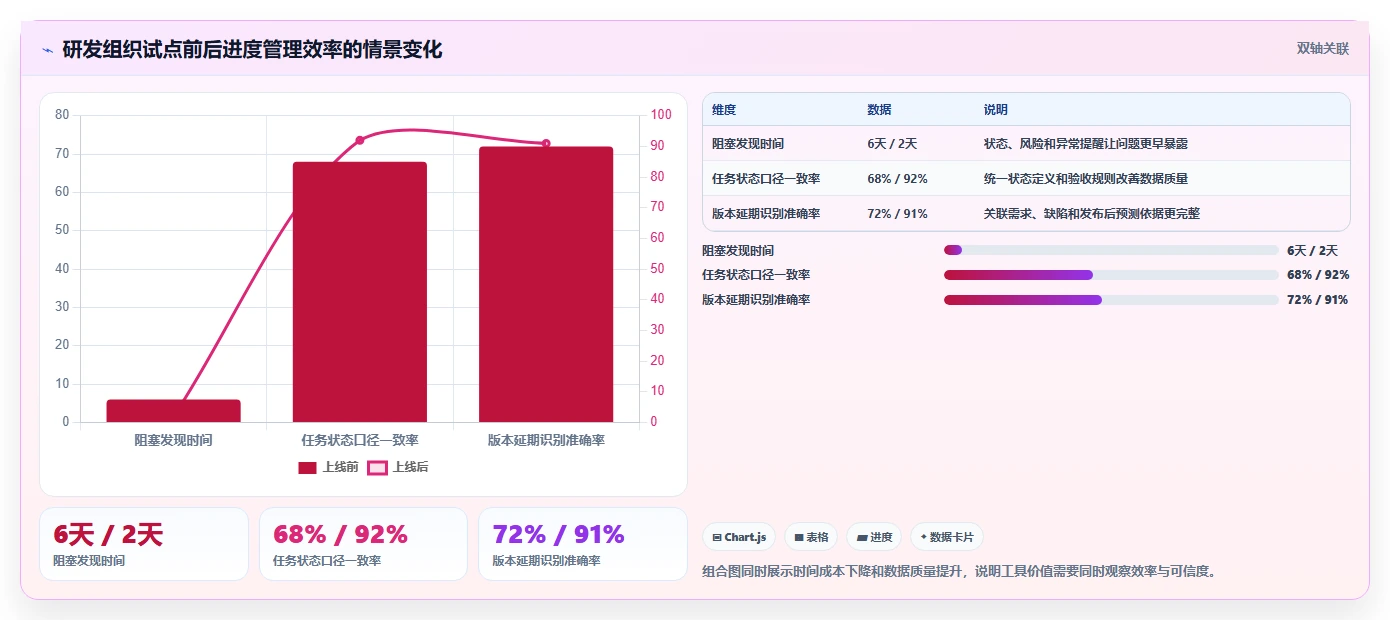Click right axis value 100
Screen dimensions: 1390x620
click(x=661, y=115)
